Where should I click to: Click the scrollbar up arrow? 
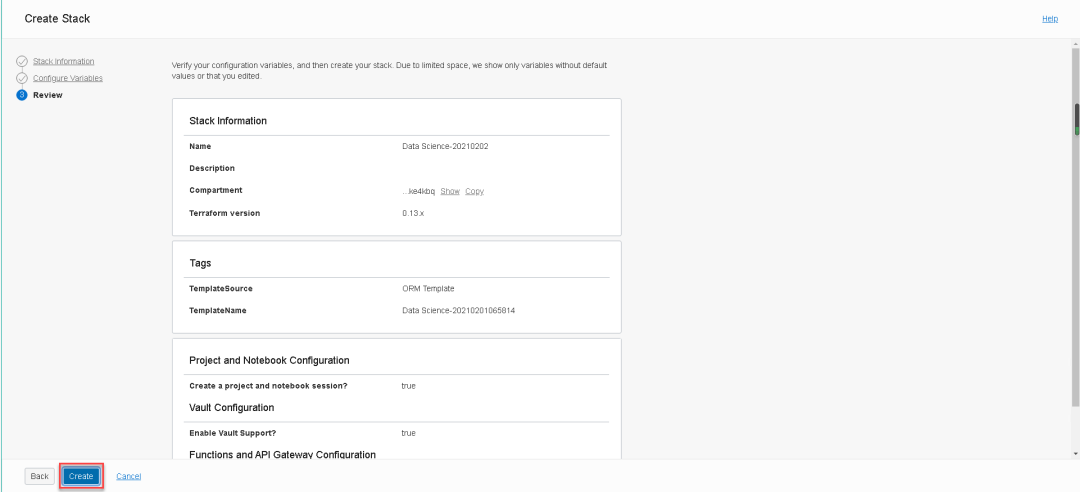(1076, 46)
